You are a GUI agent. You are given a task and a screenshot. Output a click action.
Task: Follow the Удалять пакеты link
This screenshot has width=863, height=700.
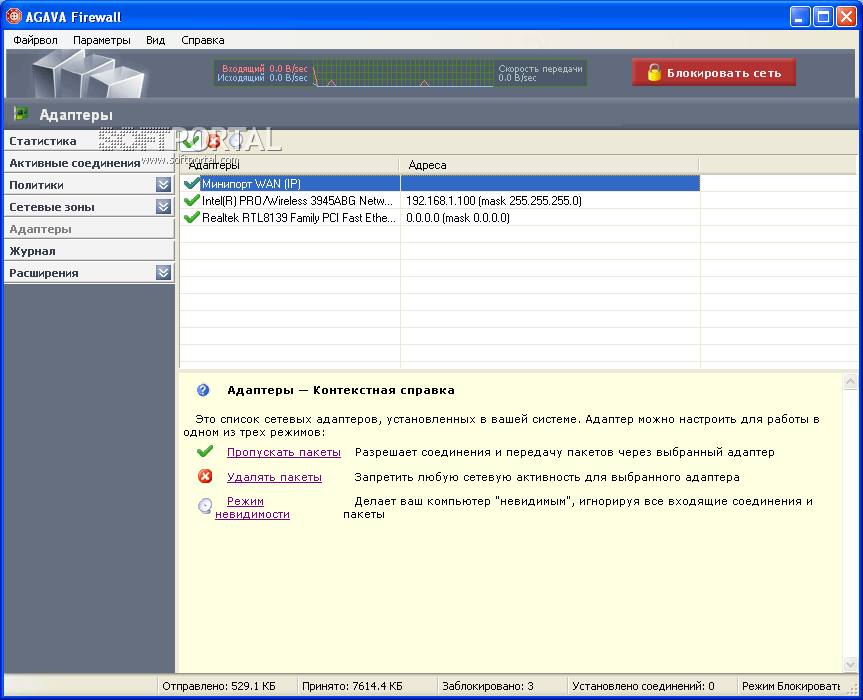(274, 477)
